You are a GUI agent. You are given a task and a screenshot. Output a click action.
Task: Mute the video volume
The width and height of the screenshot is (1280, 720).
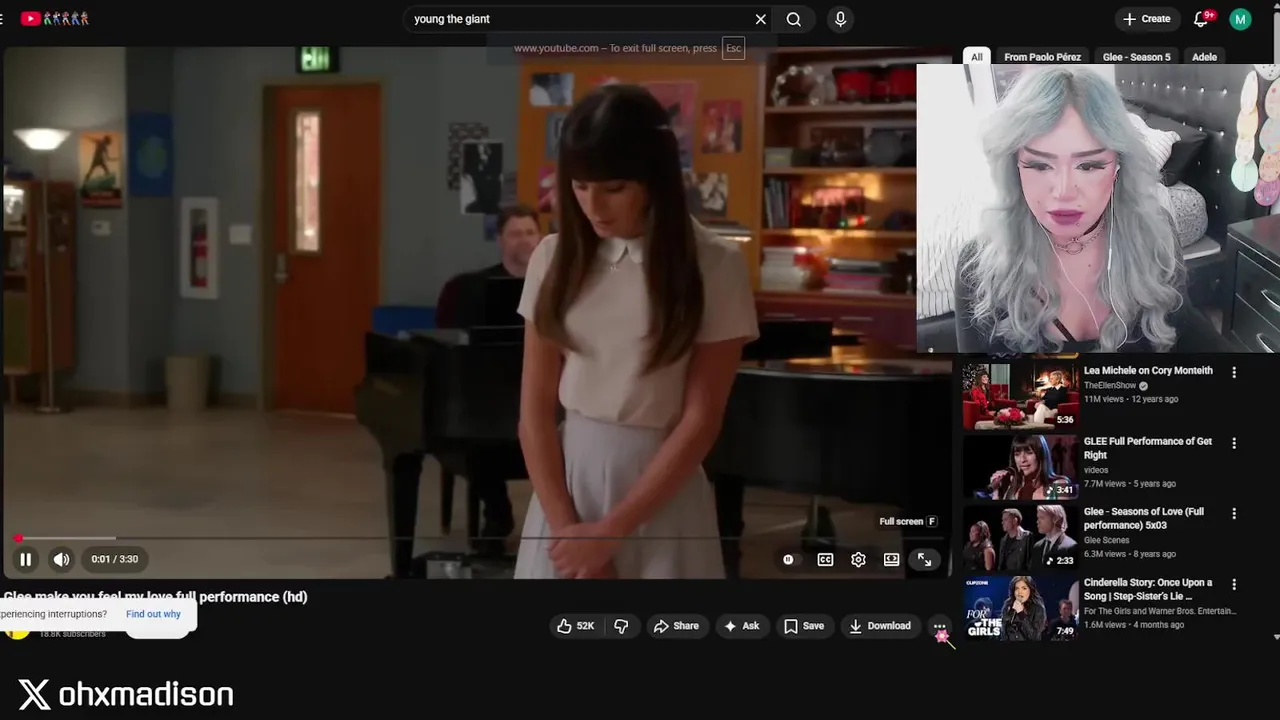tap(61, 560)
